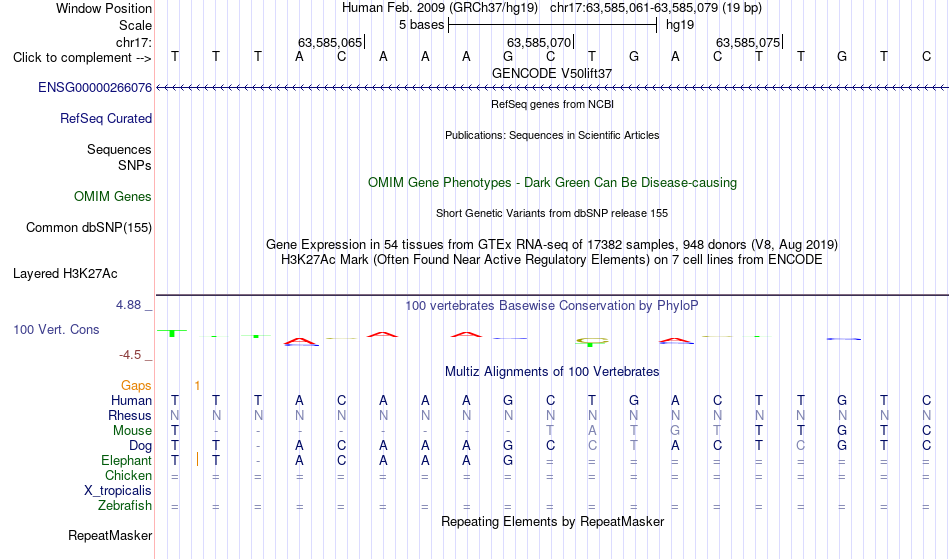Click the 4.88 PhyloP upper limit value

[128, 305]
